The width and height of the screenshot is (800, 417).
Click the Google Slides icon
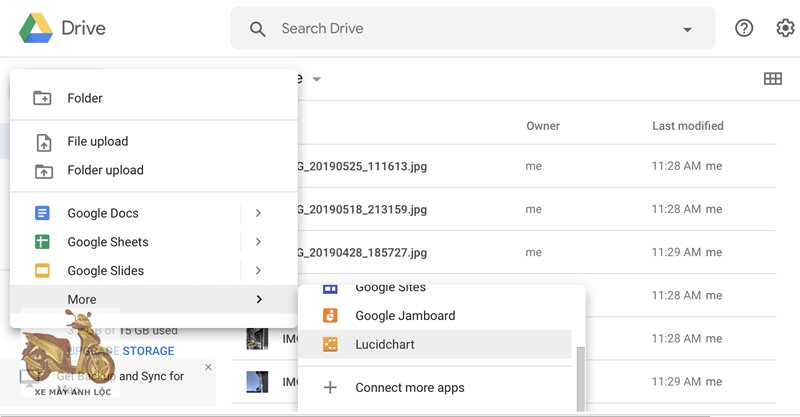point(42,270)
